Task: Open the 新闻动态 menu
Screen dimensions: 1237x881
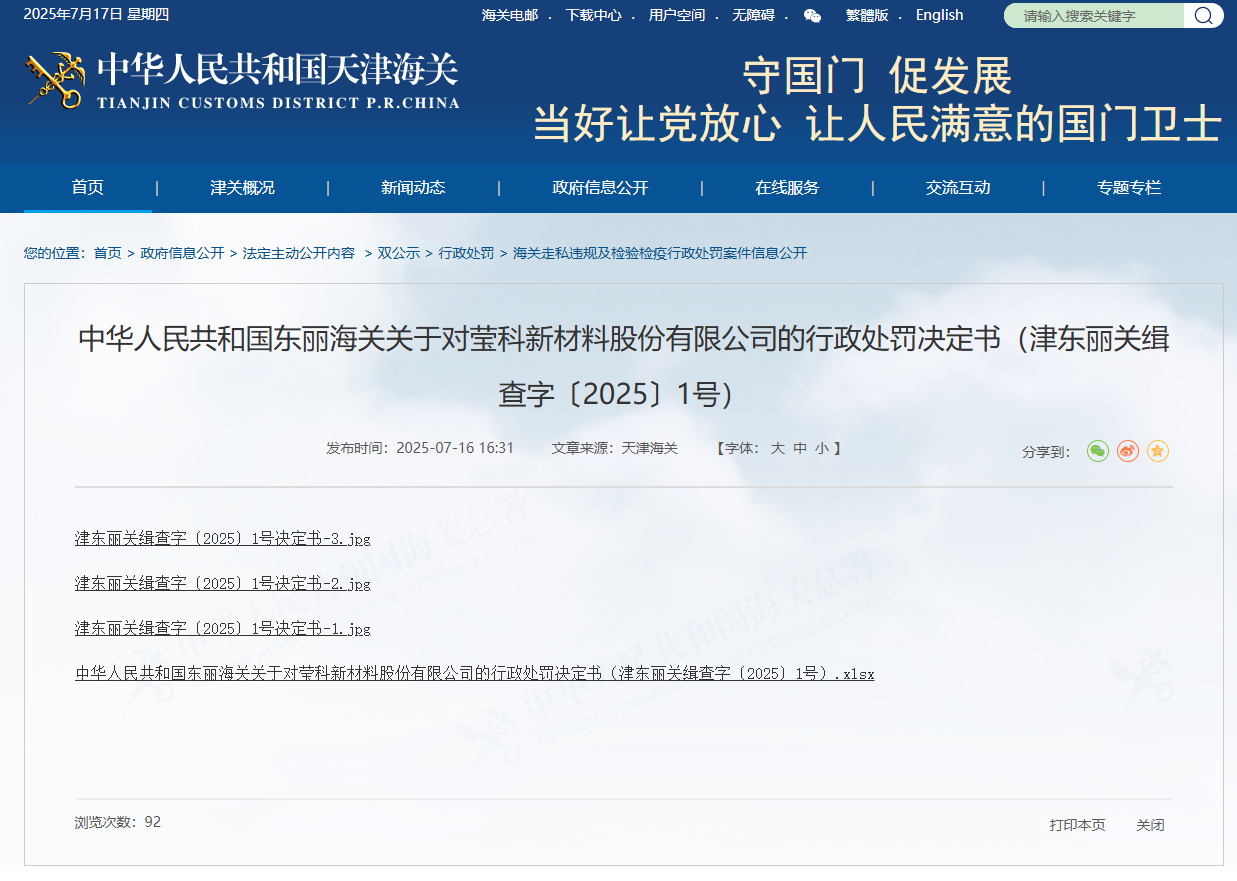Action: (413, 187)
